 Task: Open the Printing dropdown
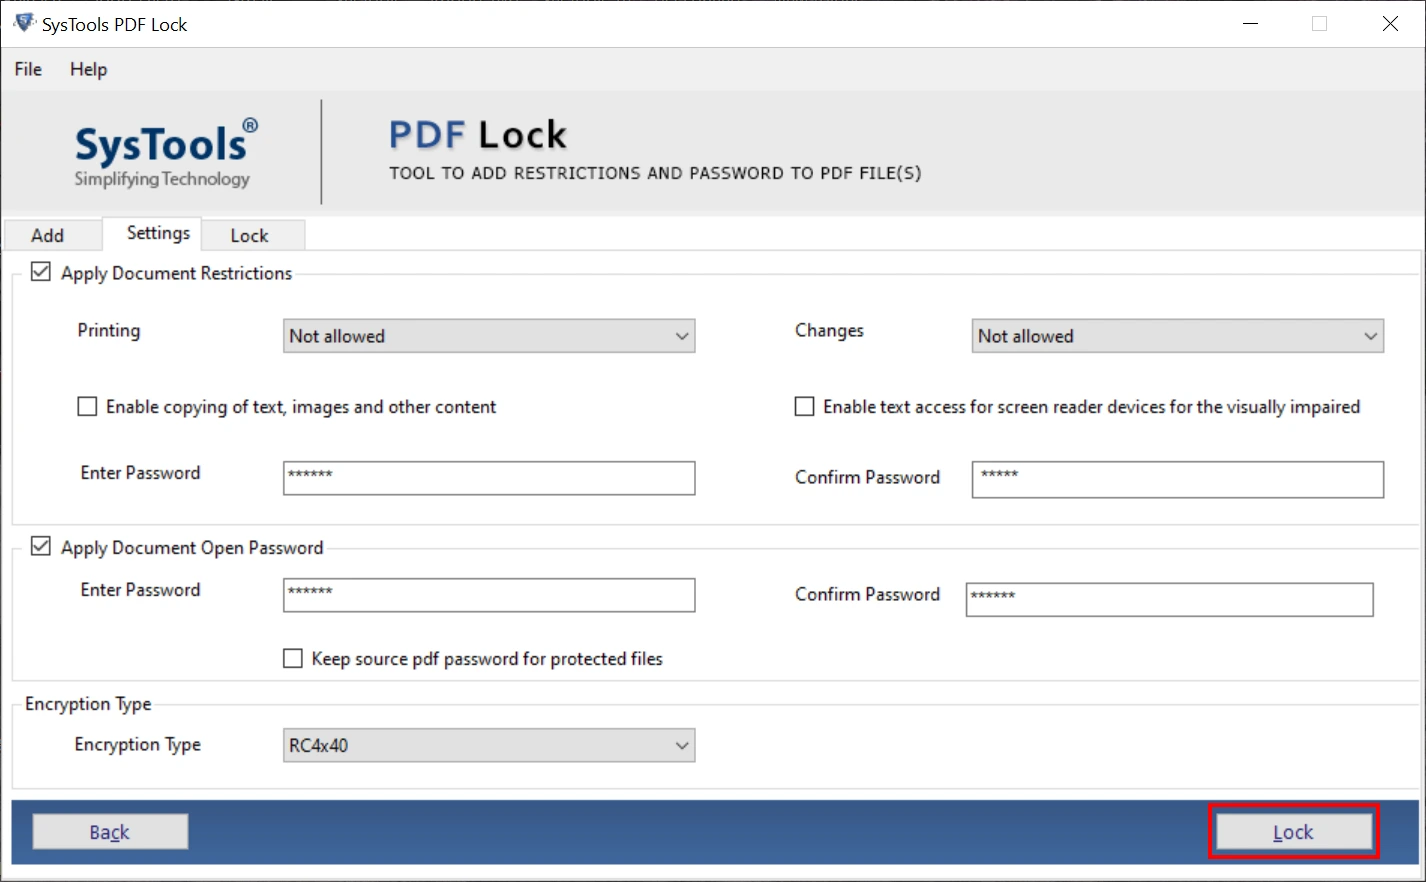[x=489, y=336]
